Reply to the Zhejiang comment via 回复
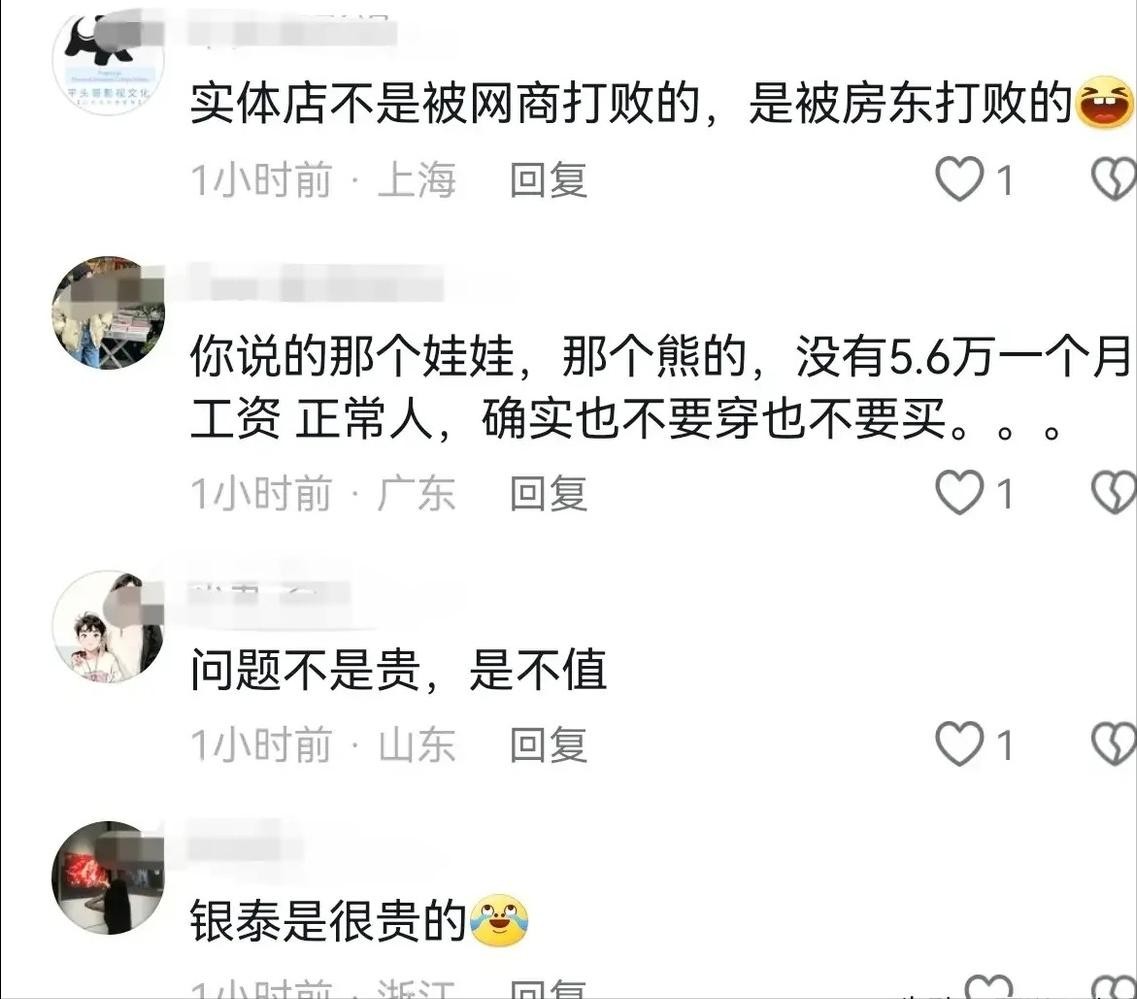 pyautogui.click(x=548, y=988)
